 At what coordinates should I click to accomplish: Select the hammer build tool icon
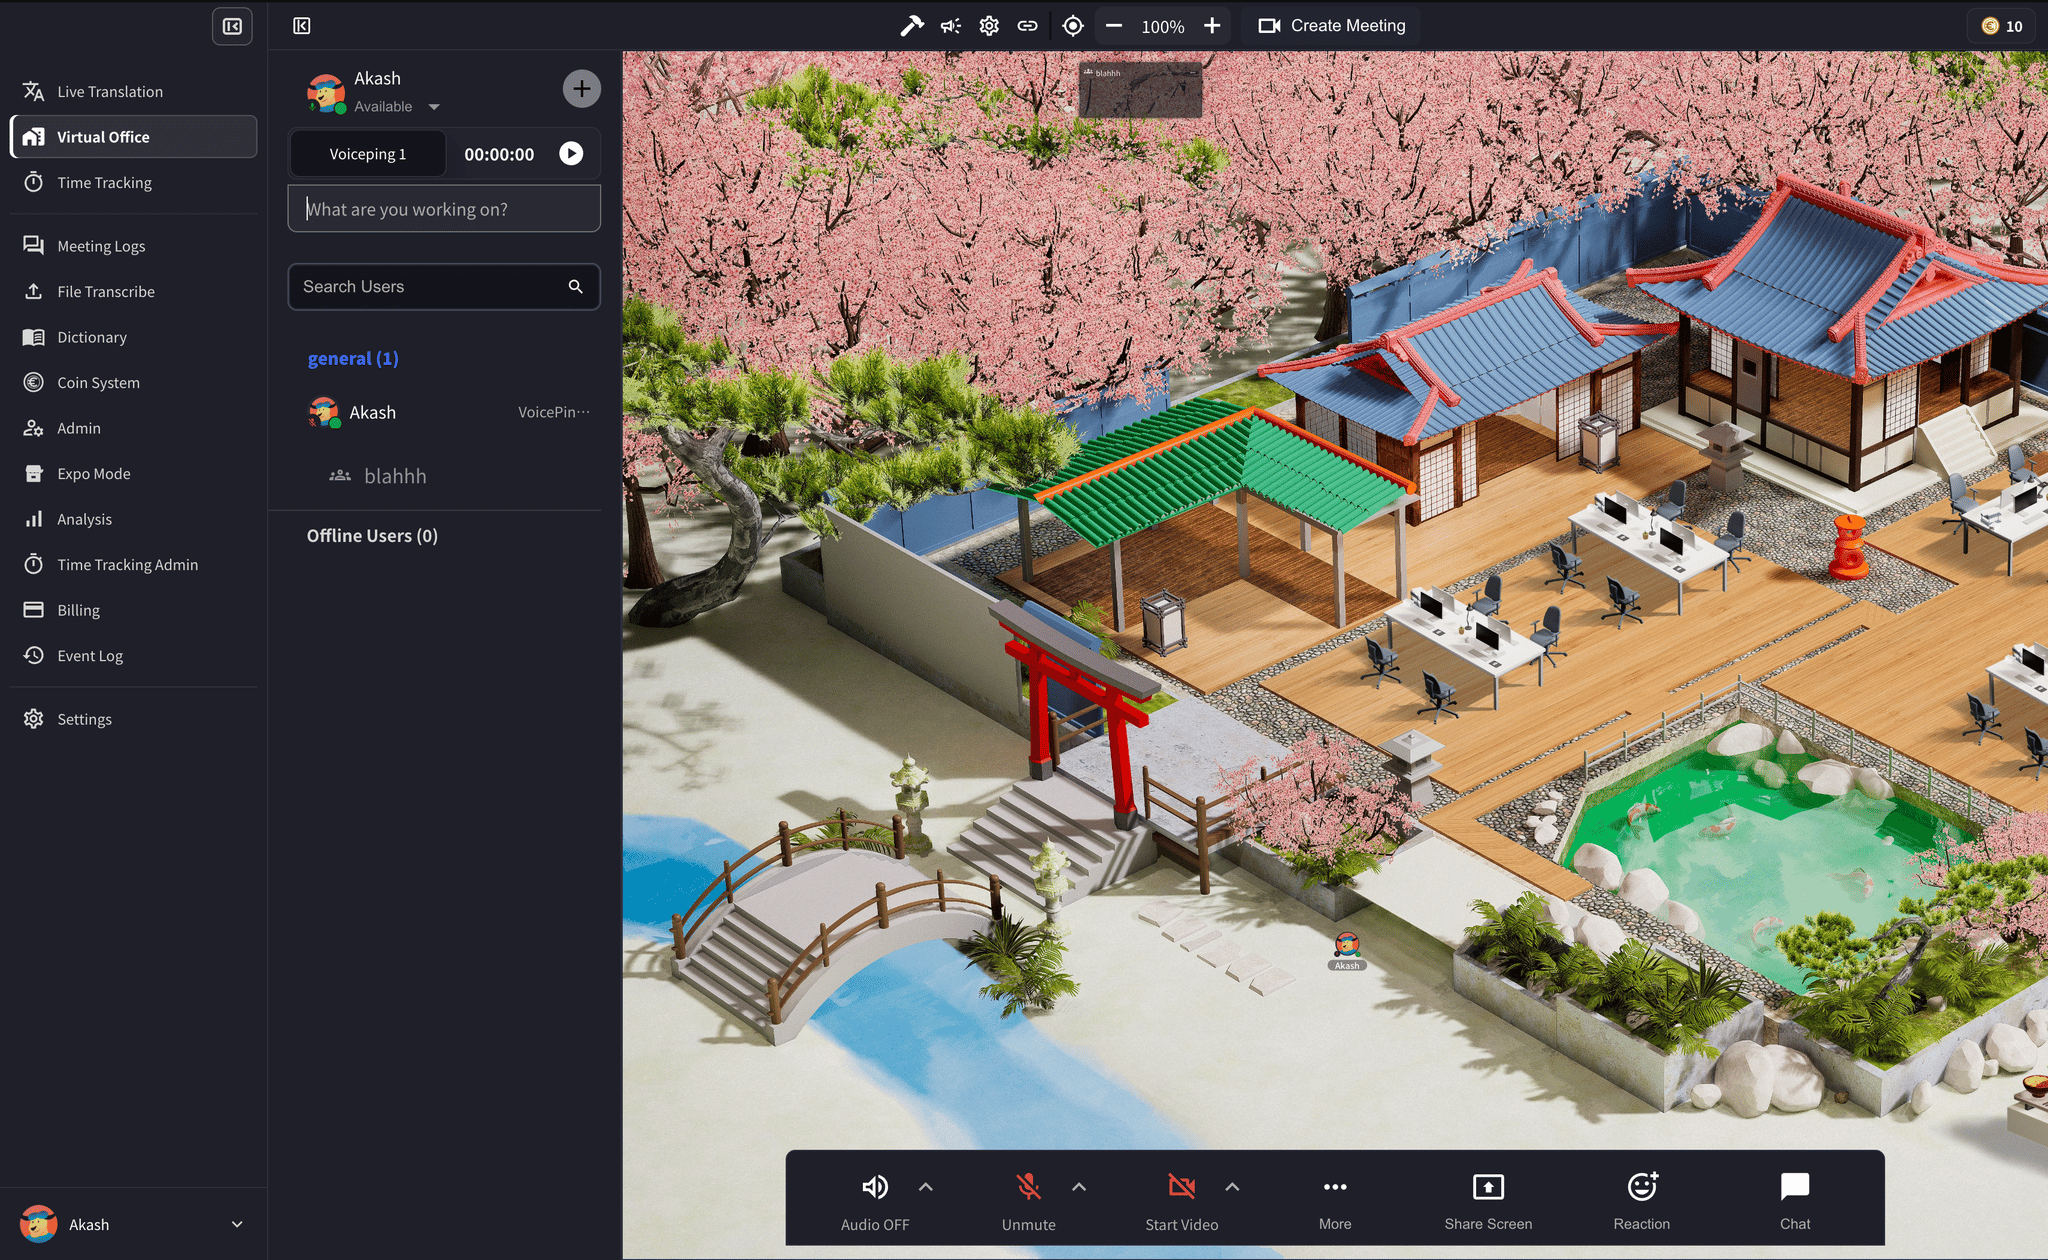911,26
